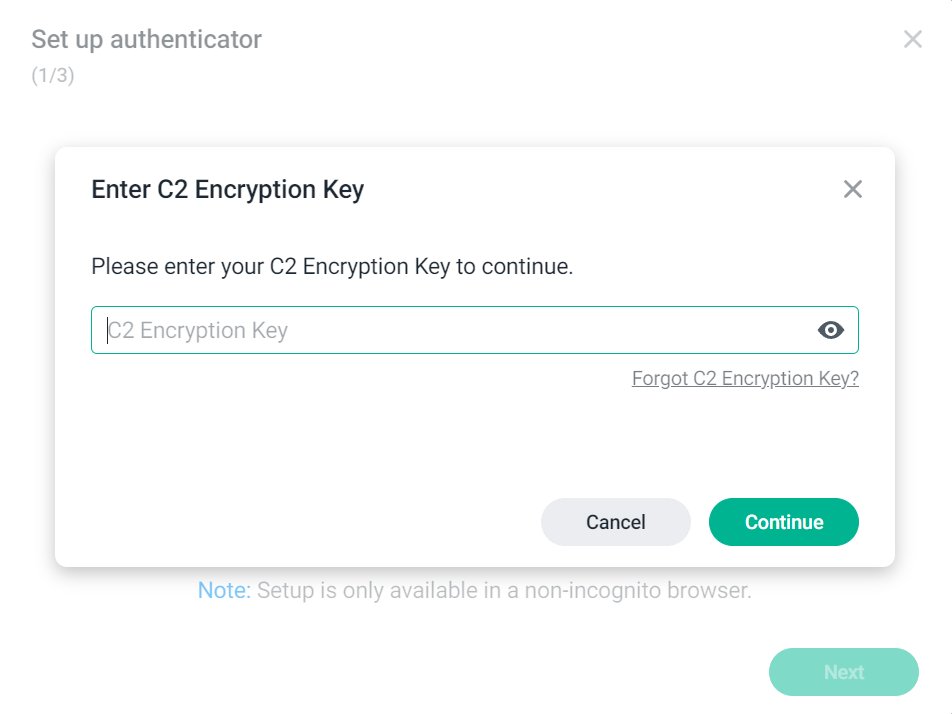Focus the C2 Encryption Key input field
Viewport: 952px width, 714px height.
(475, 330)
